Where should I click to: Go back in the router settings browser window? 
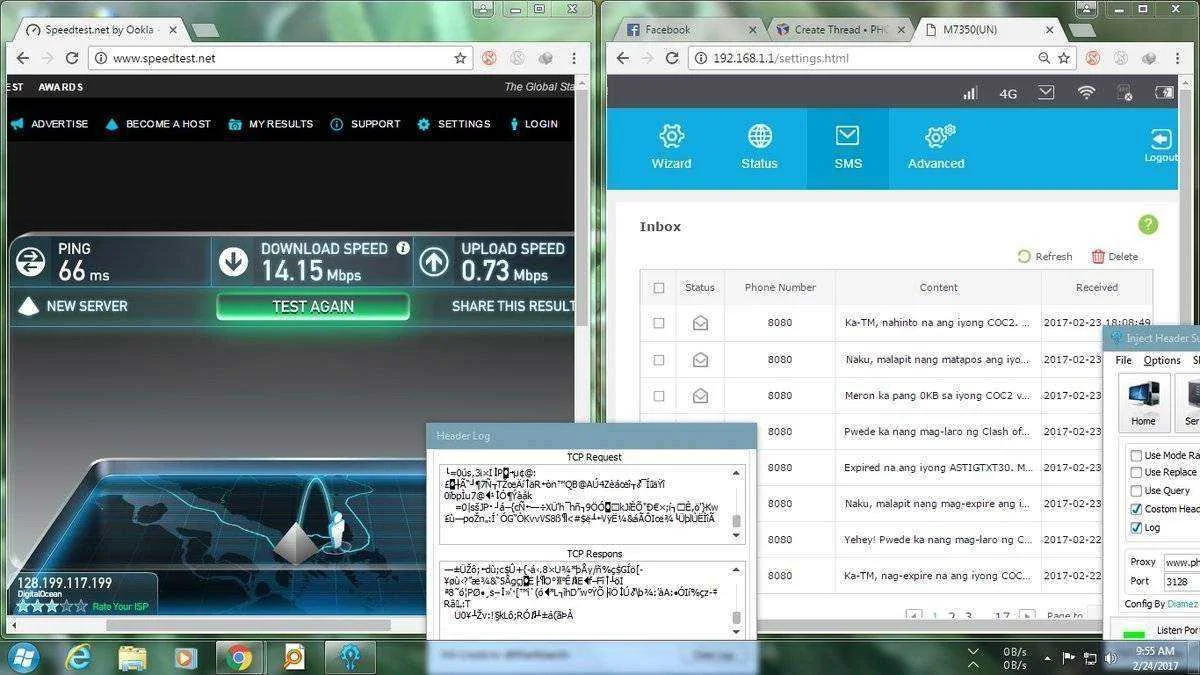pyautogui.click(x=622, y=58)
